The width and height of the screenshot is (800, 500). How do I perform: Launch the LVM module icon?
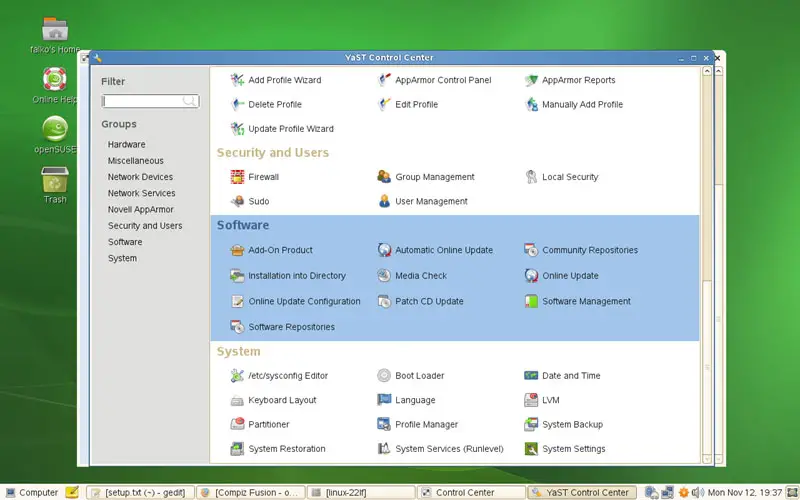531,400
